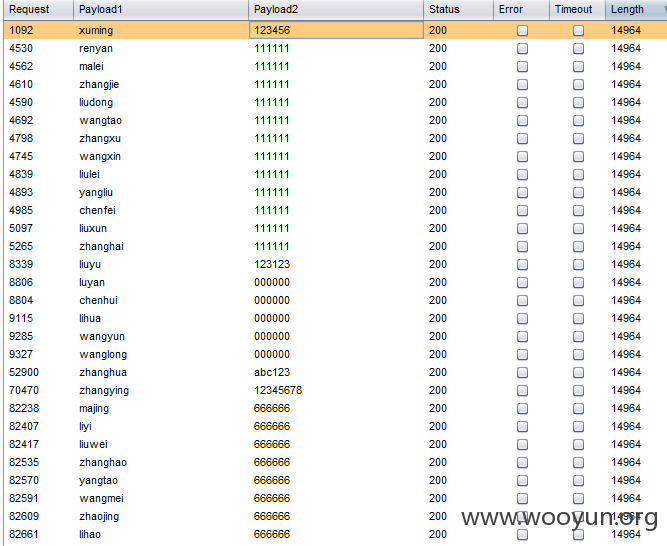
Task: Toggle Timeout checkbox in malei row
Action: pos(578,66)
